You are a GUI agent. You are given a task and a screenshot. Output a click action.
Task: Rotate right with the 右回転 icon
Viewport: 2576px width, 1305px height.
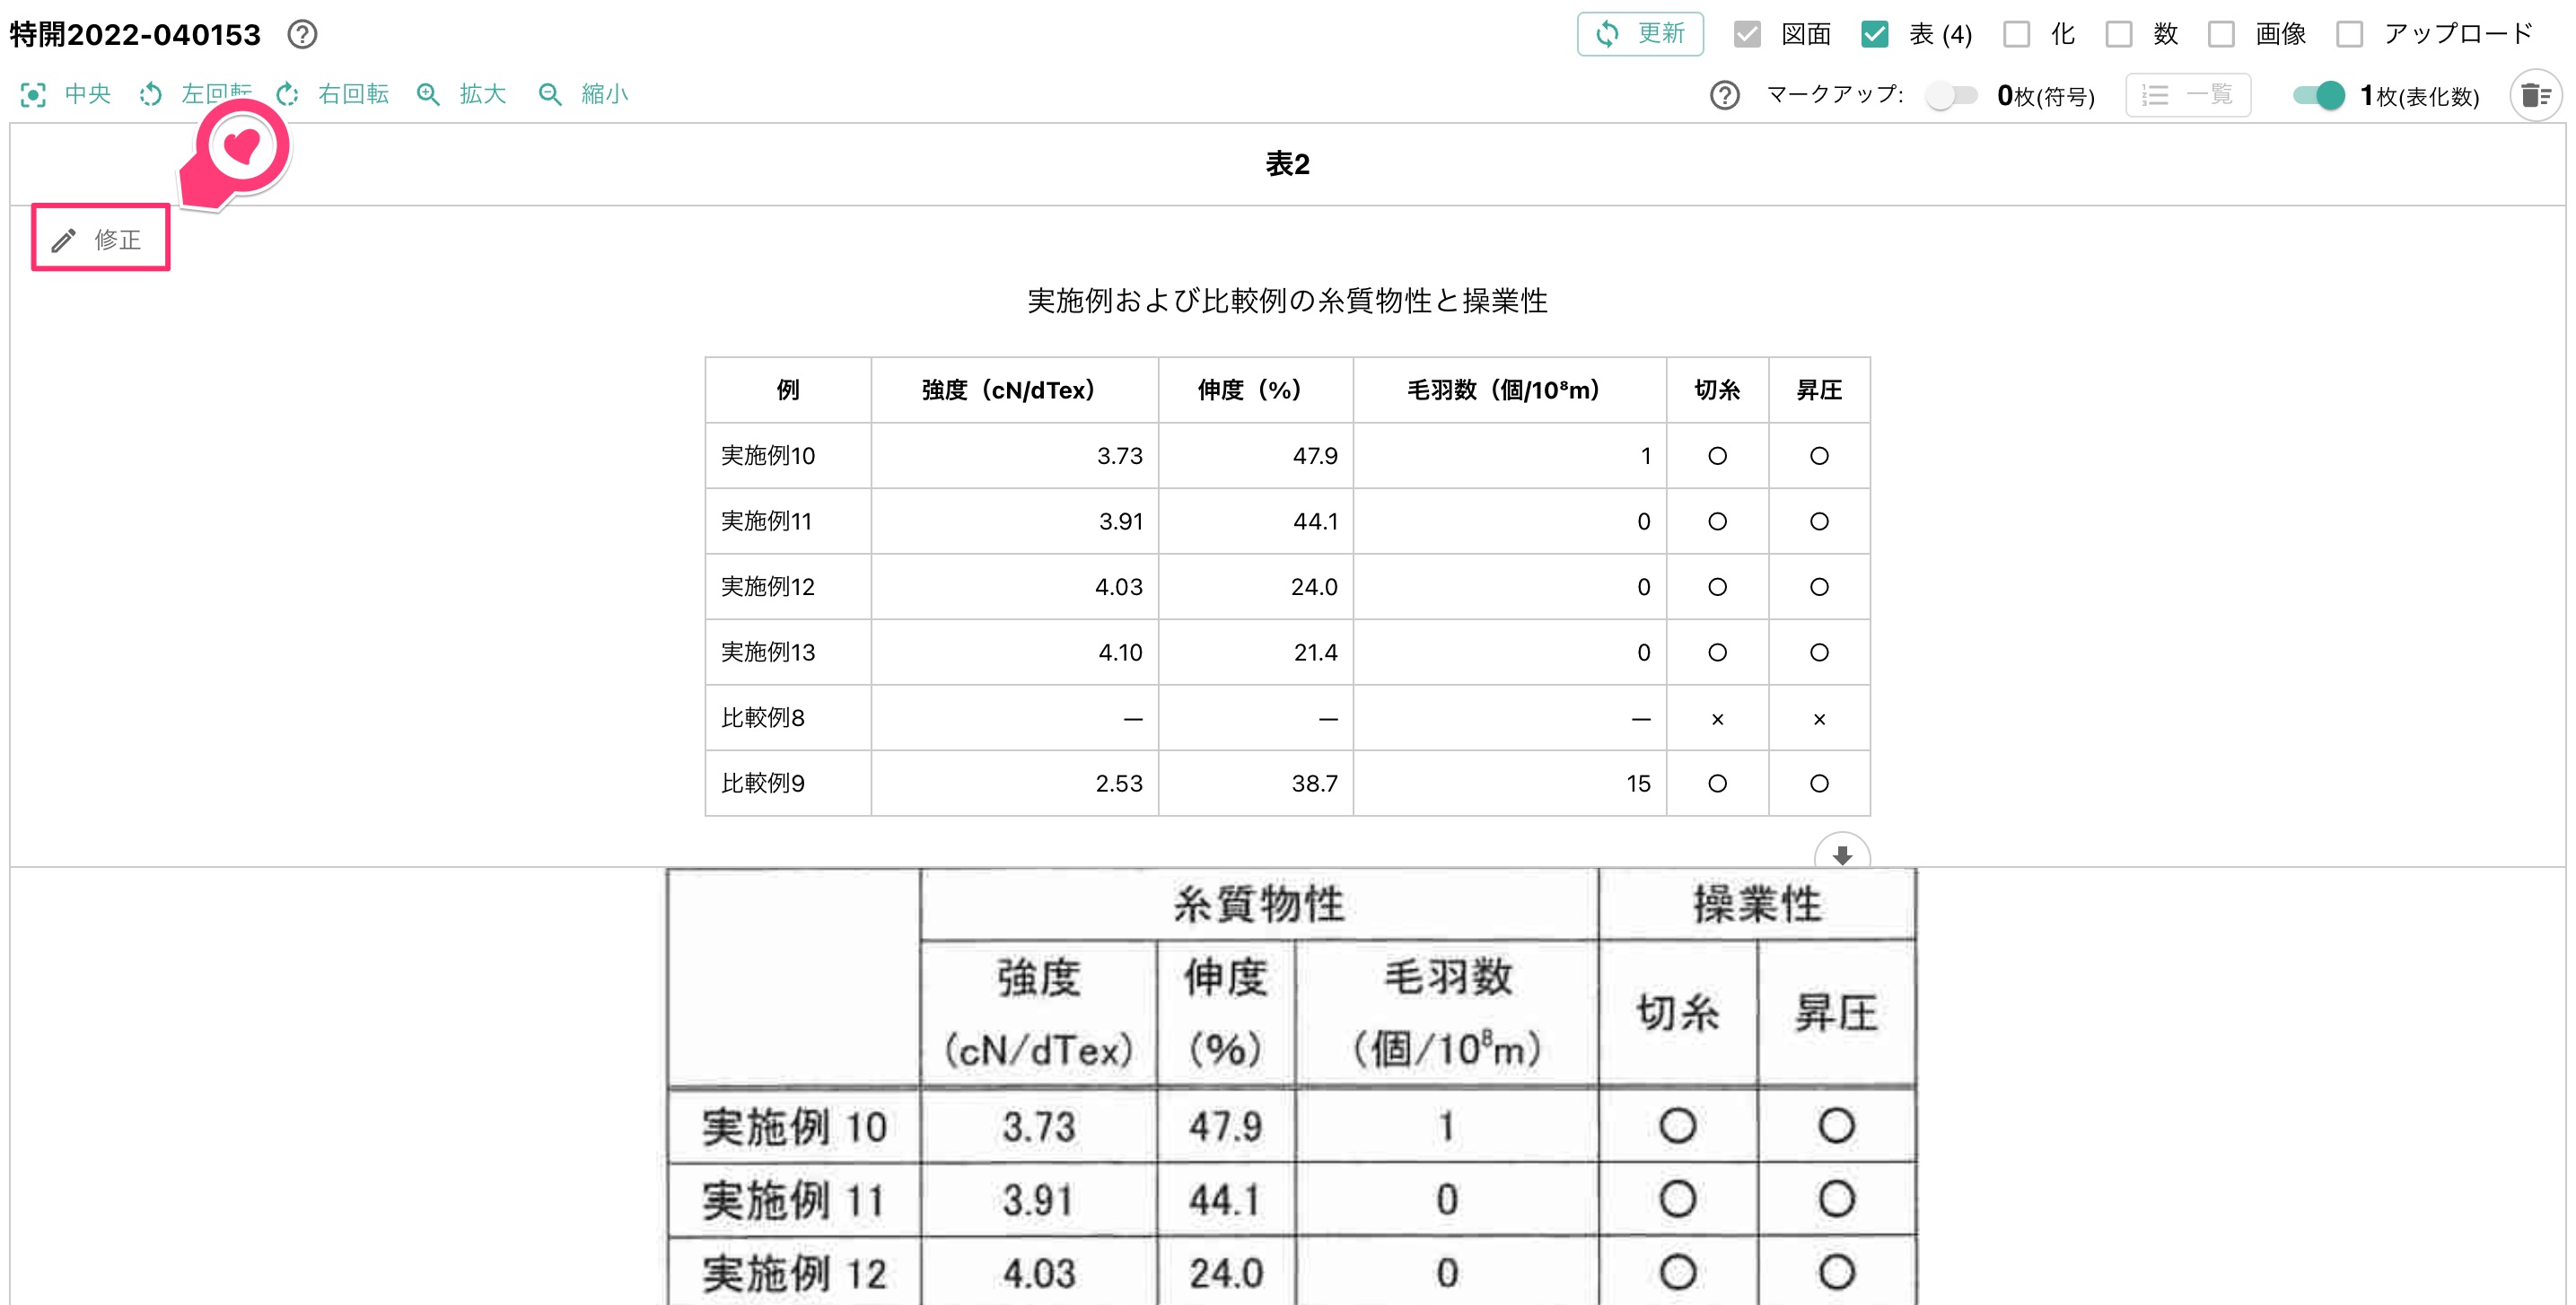click(288, 95)
